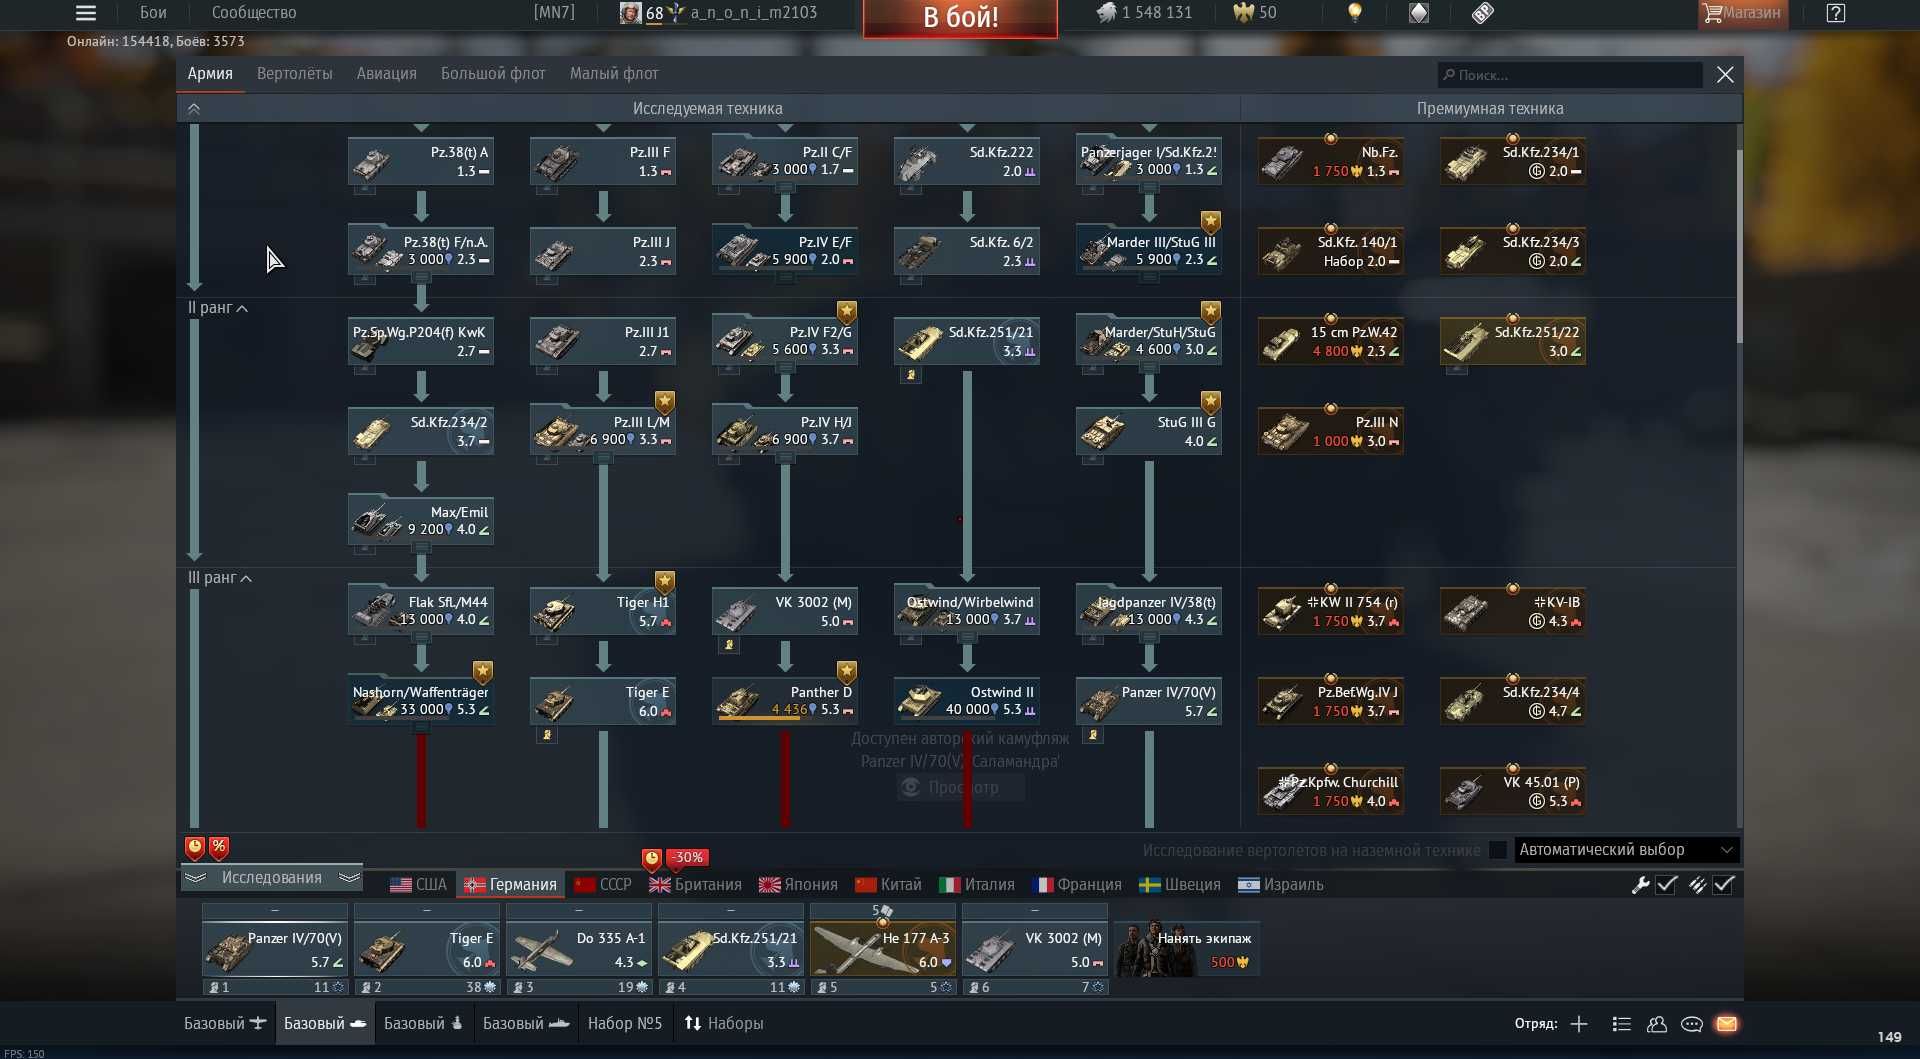Toggle helicopter research on ground vehicles checkbox
Image resolution: width=1920 pixels, height=1059 pixels.
pyautogui.click(x=1498, y=850)
